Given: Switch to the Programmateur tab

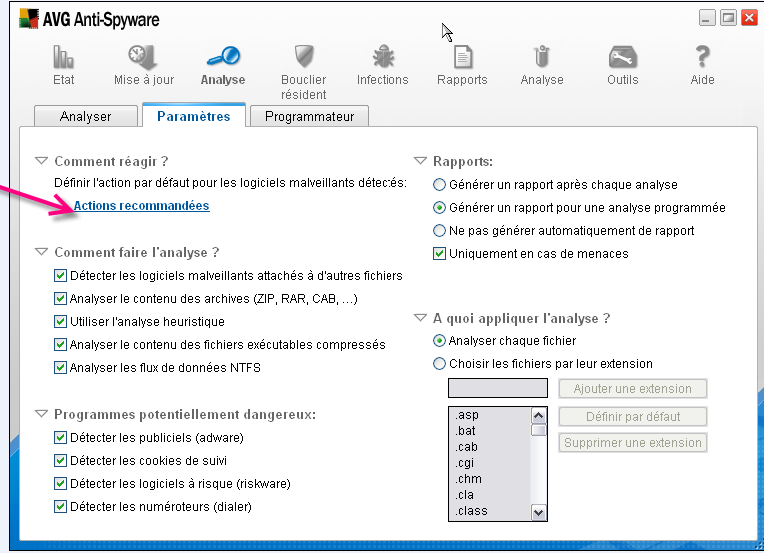Looking at the screenshot, I should pyautogui.click(x=309, y=116).
